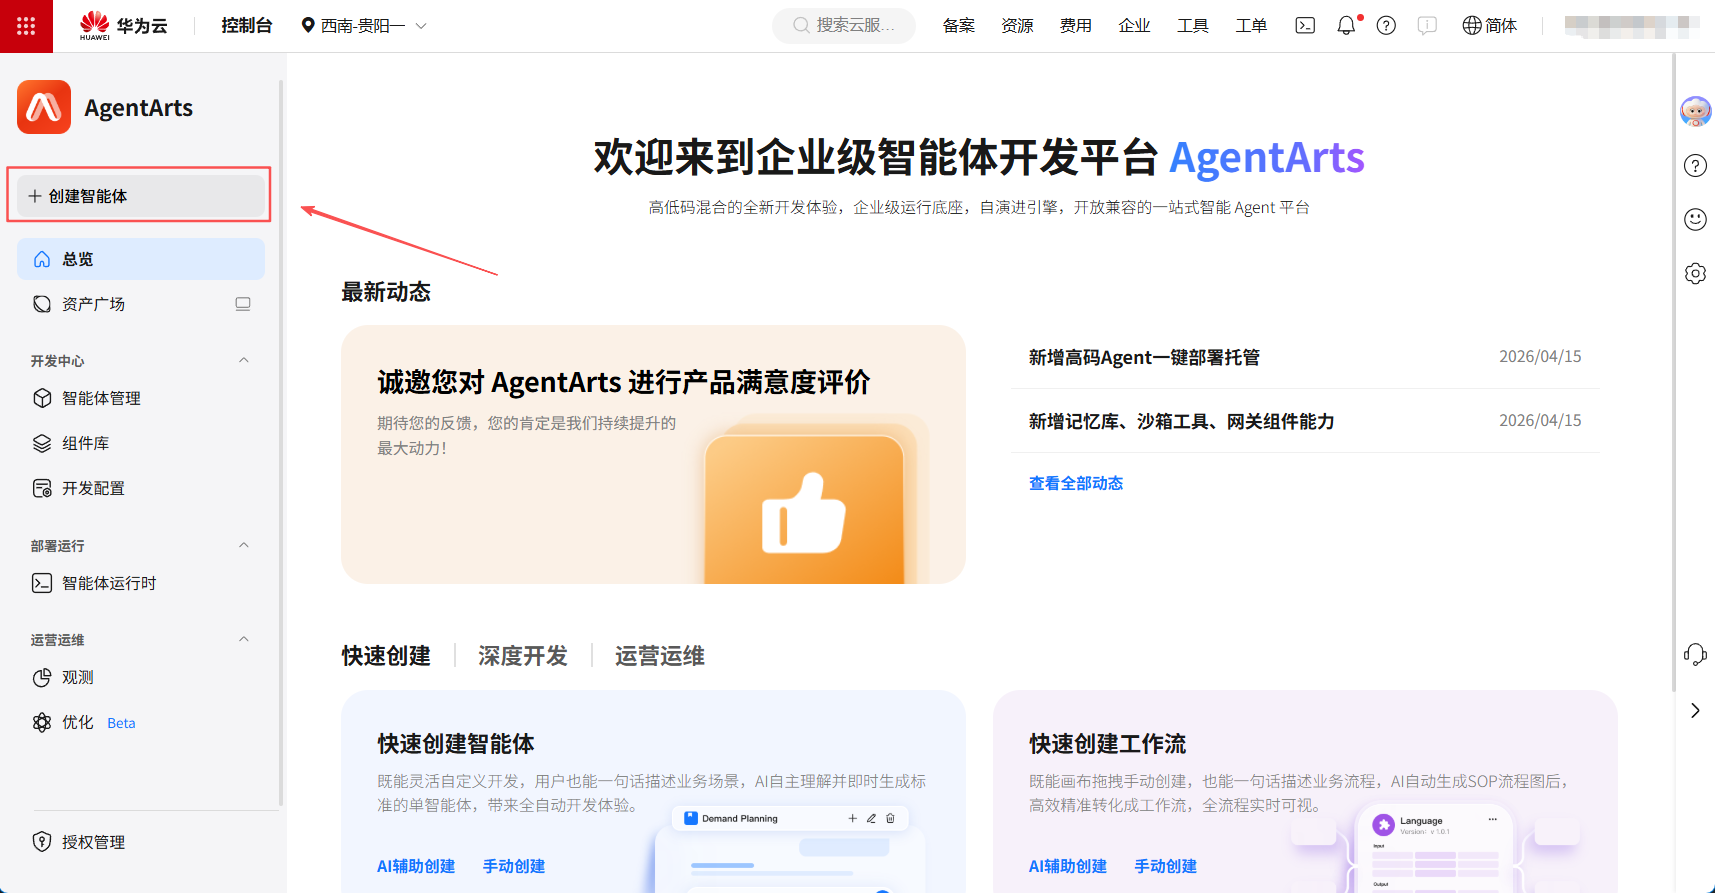Collapse the 部署运行 section
Screen dimensions: 1715x893
(244, 545)
